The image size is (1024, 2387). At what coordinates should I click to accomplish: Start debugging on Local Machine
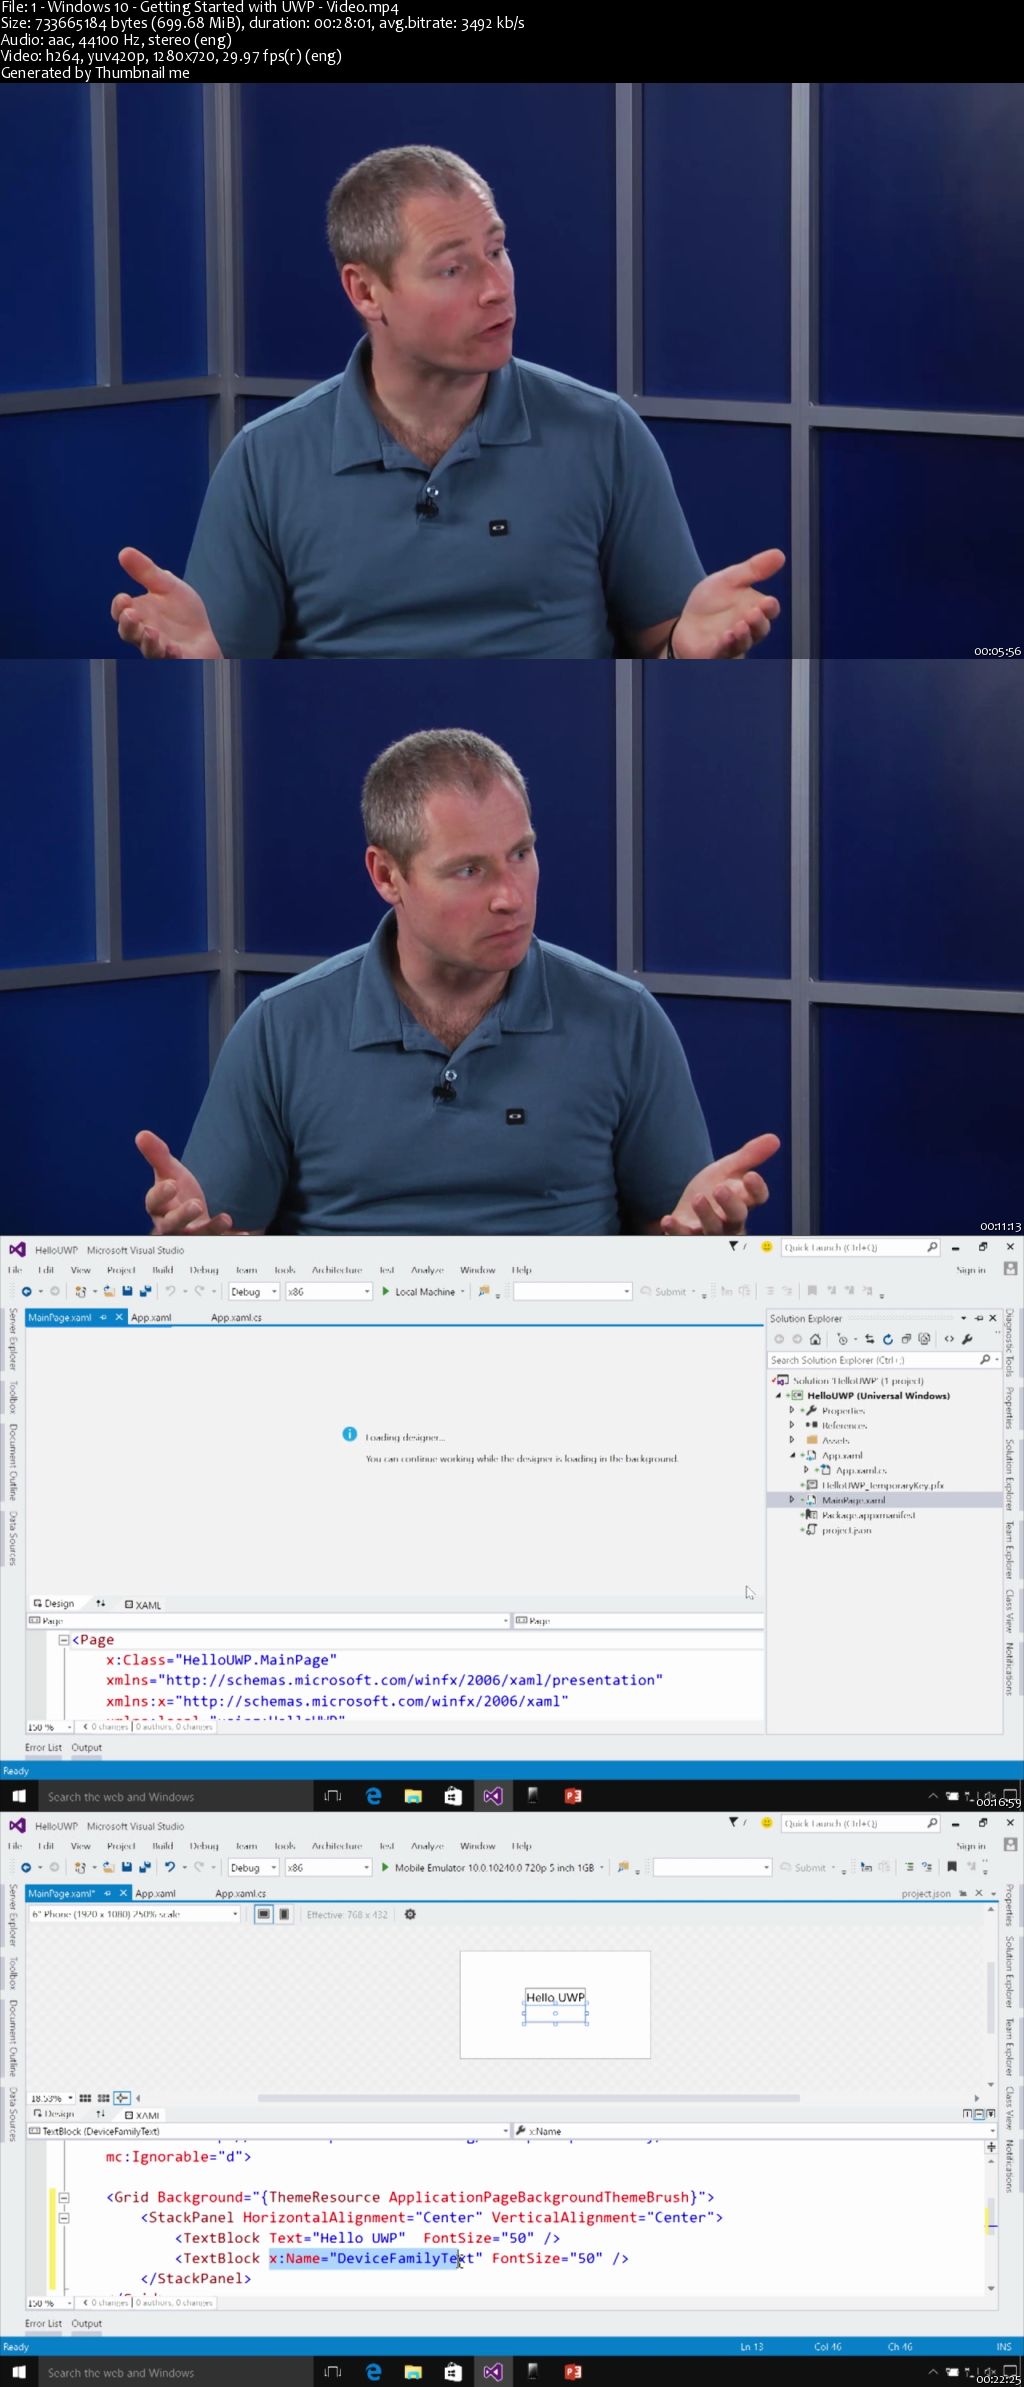click(417, 1292)
